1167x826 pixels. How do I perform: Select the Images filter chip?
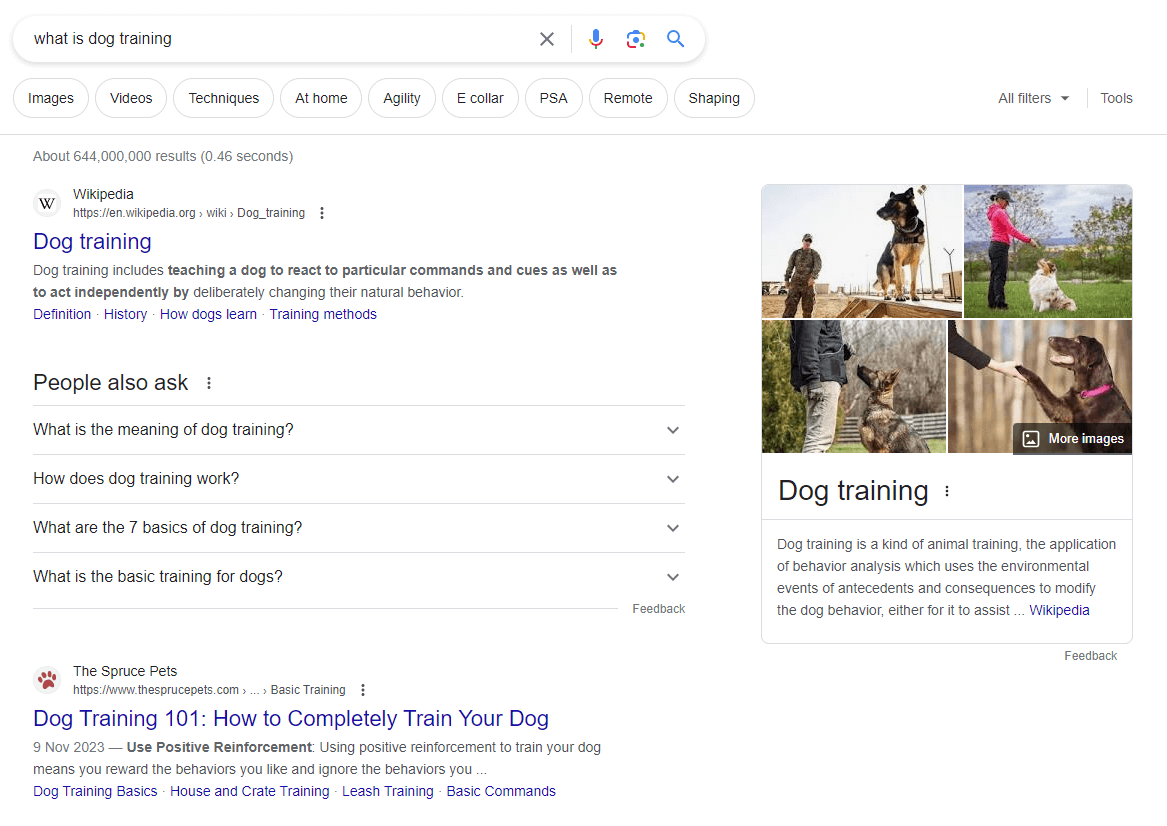coord(51,98)
